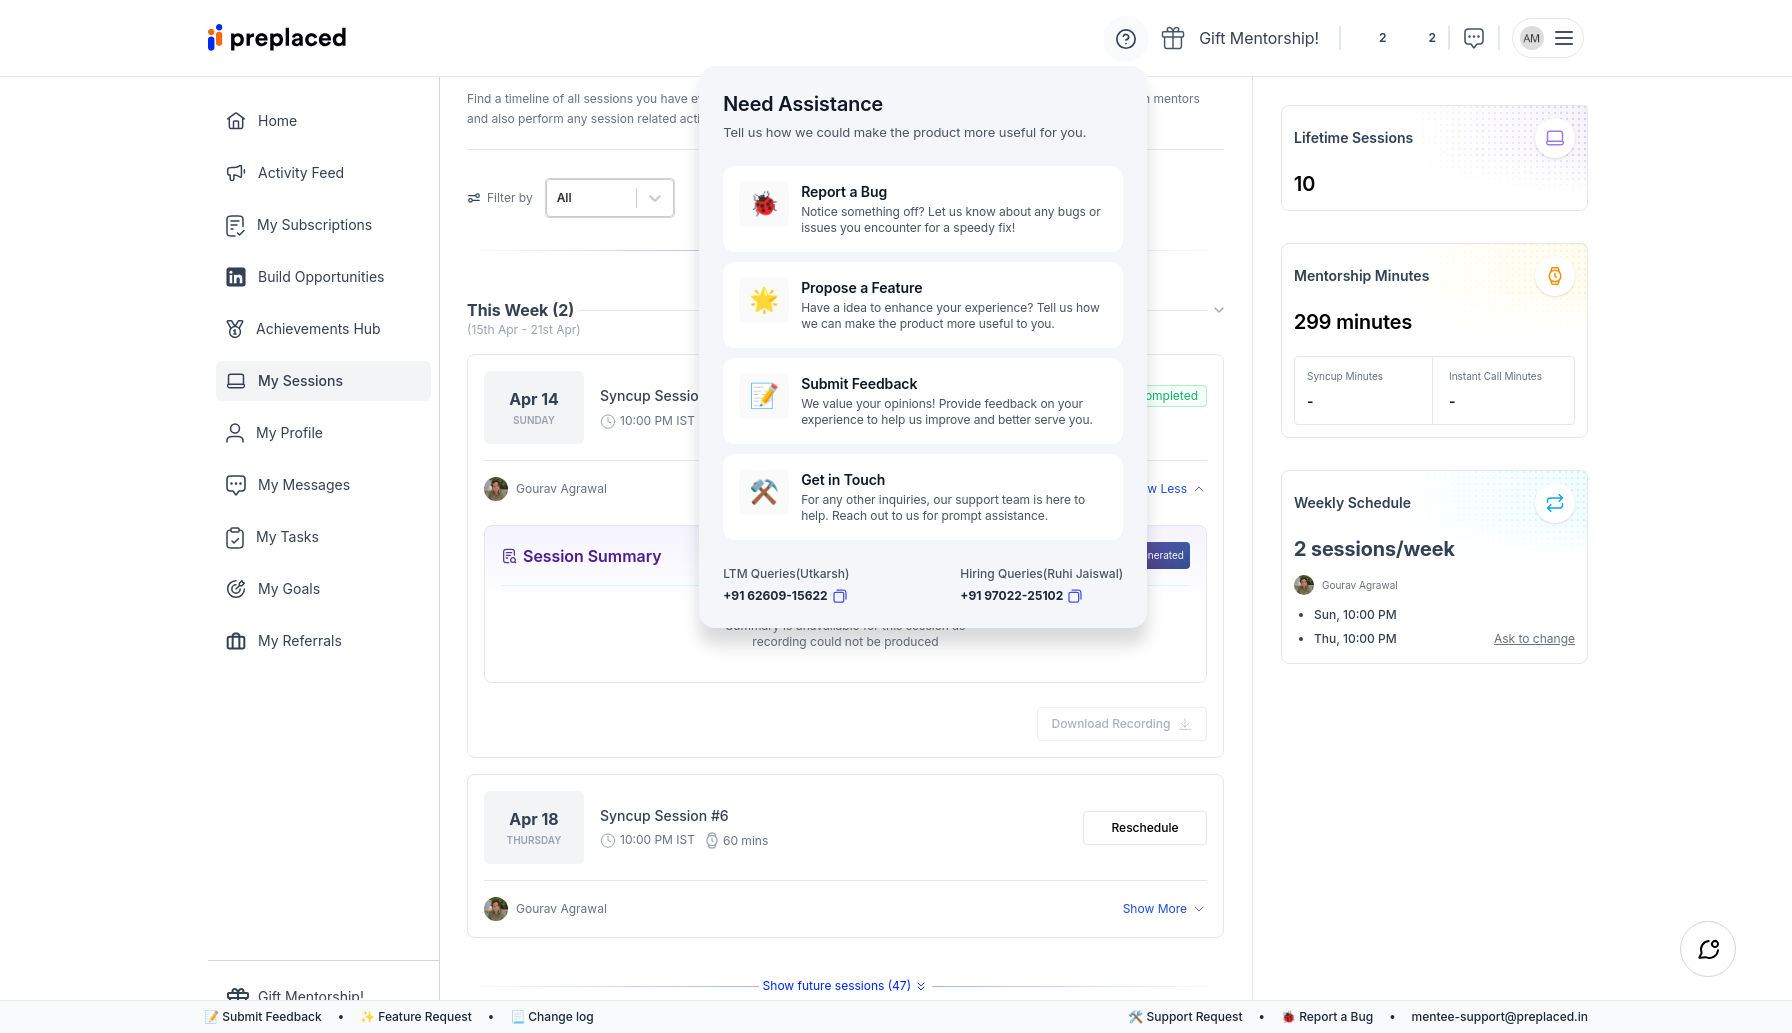Open My Subscriptions in sidebar
The height and width of the screenshot is (1033, 1792).
click(323, 225)
